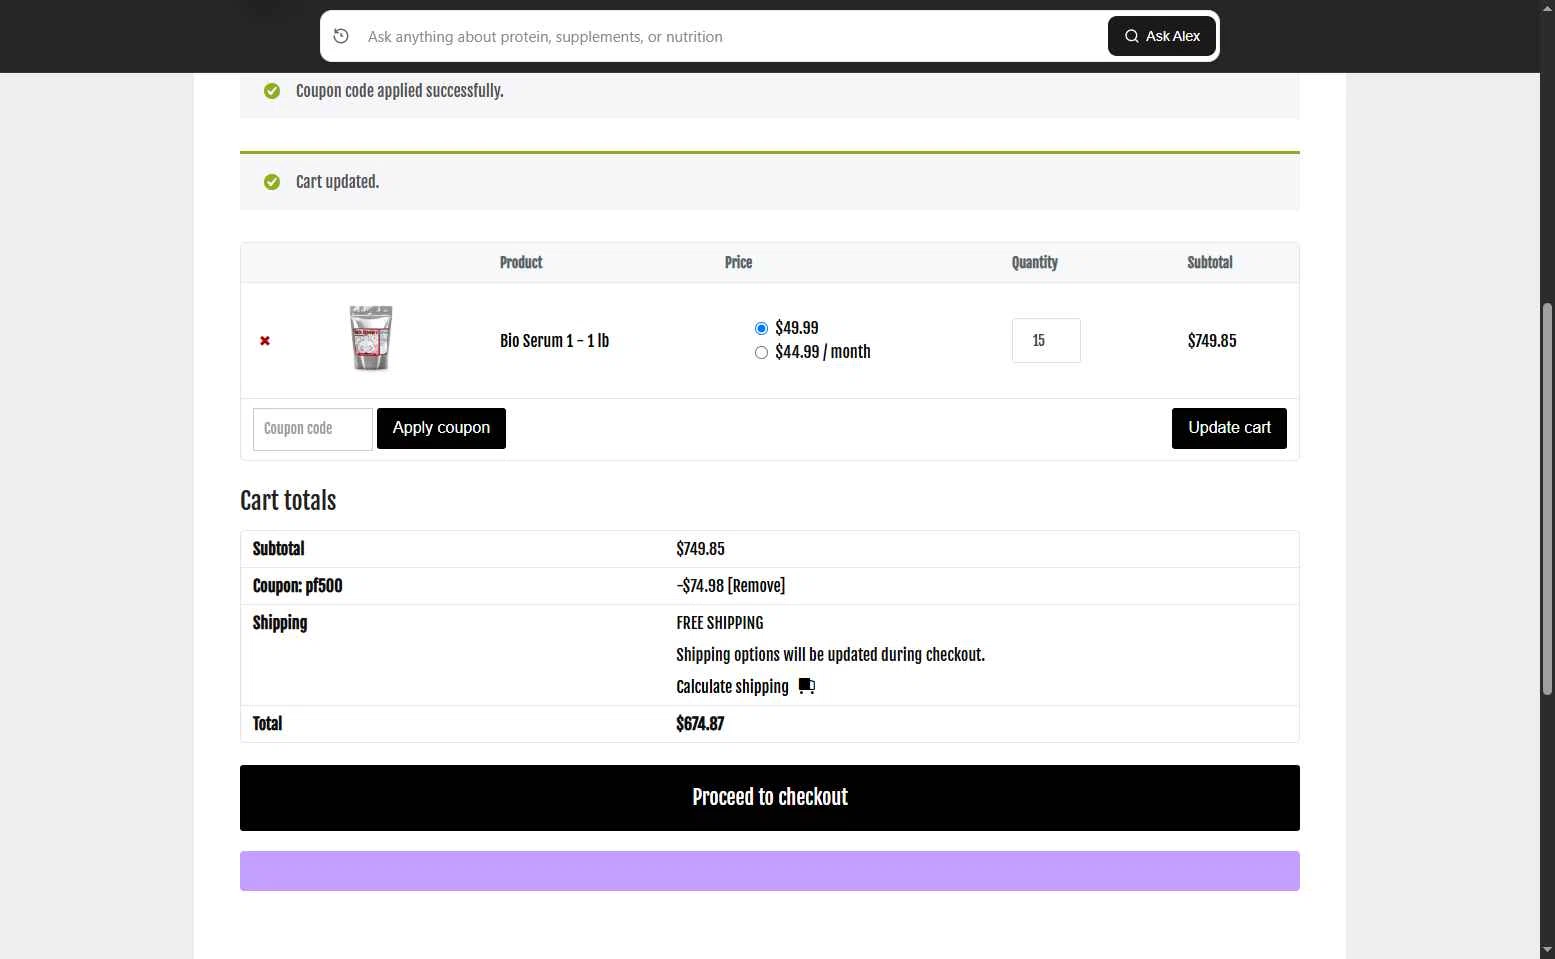Screen dimensions: 1555x959
Task: Click the Total value $674.87
Action: (700, 724)
